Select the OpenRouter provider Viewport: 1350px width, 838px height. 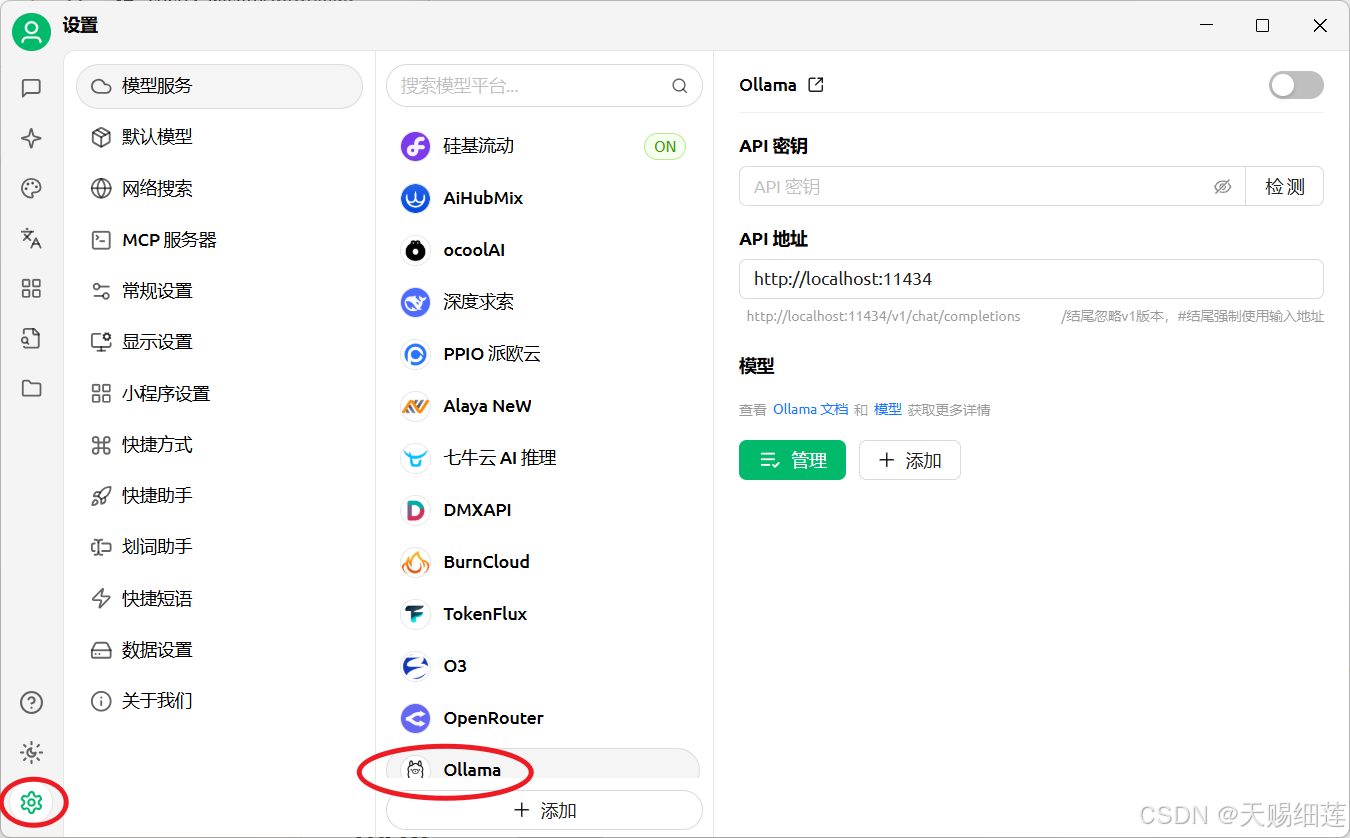(544, 718)
